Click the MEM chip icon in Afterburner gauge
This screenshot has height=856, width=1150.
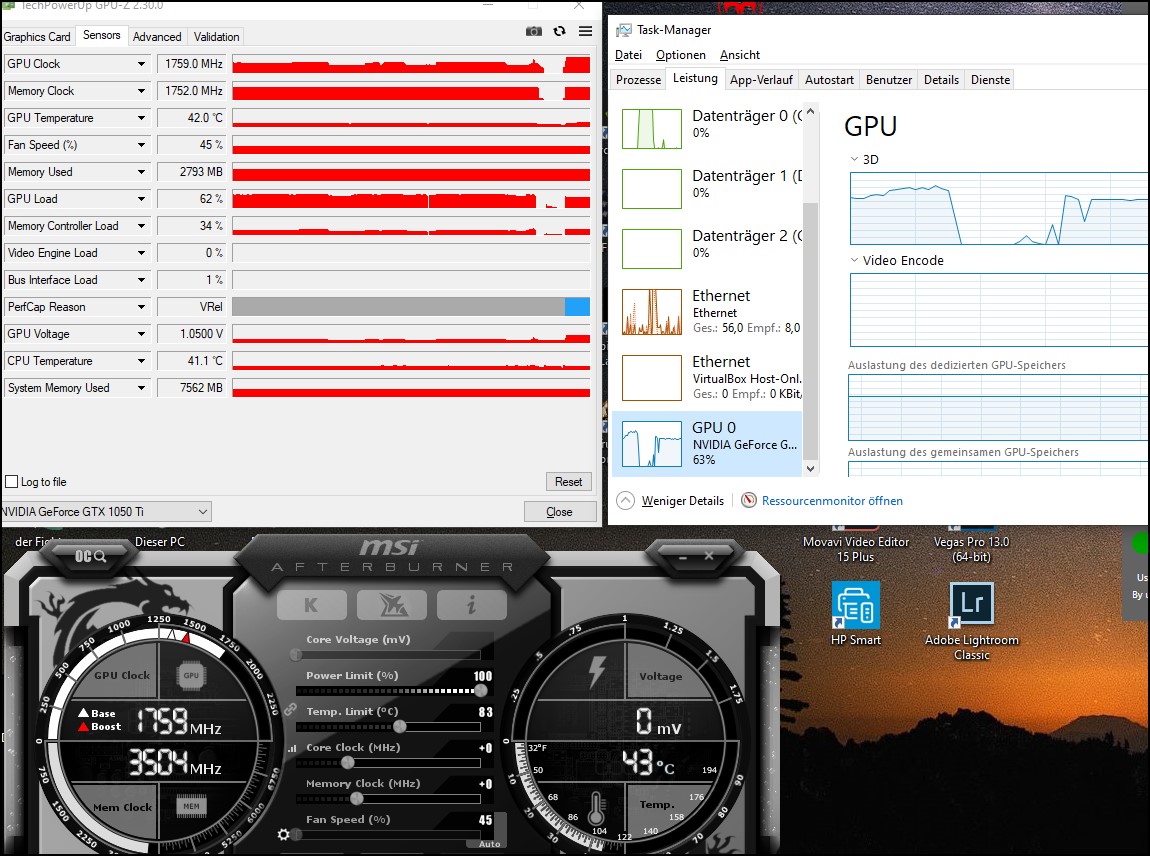click(x=191, y=806)
